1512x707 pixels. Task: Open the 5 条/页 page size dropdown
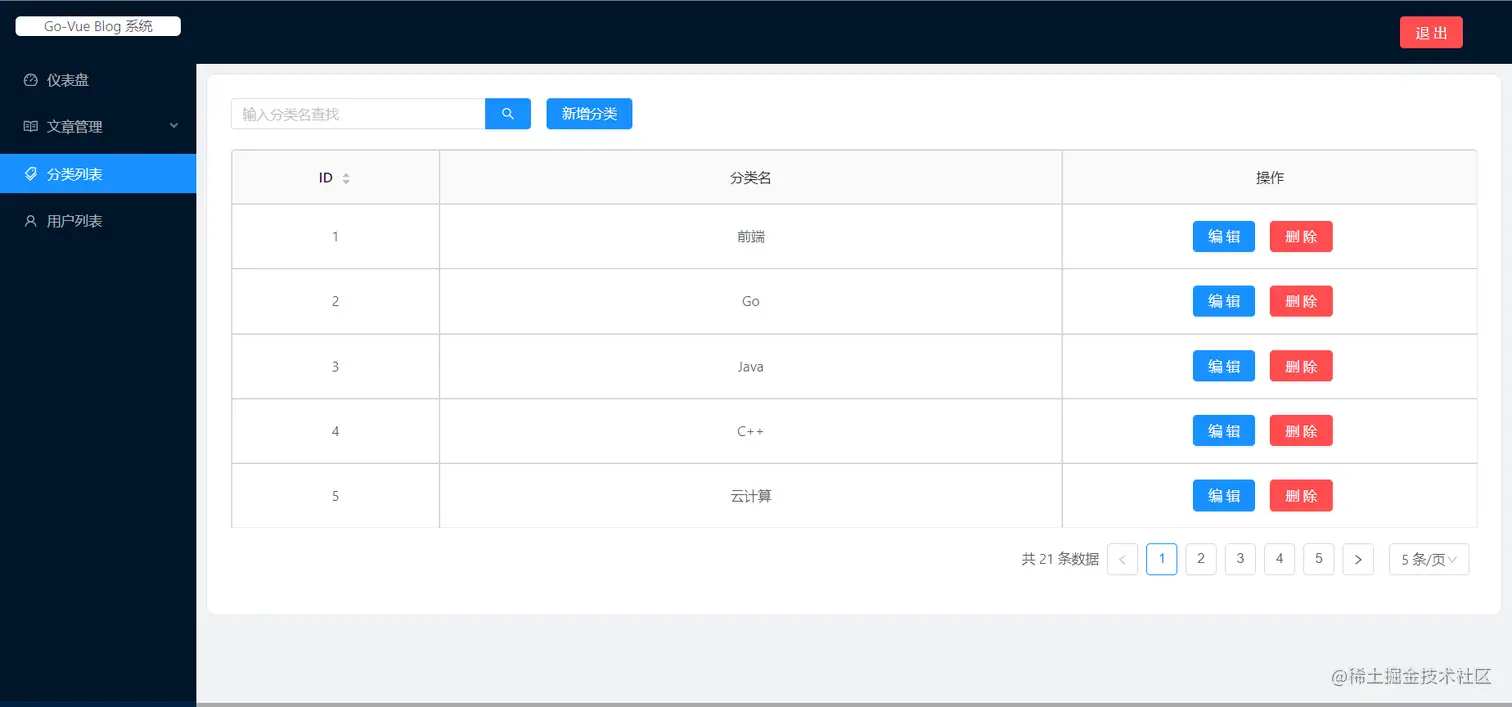[1429, 560]
